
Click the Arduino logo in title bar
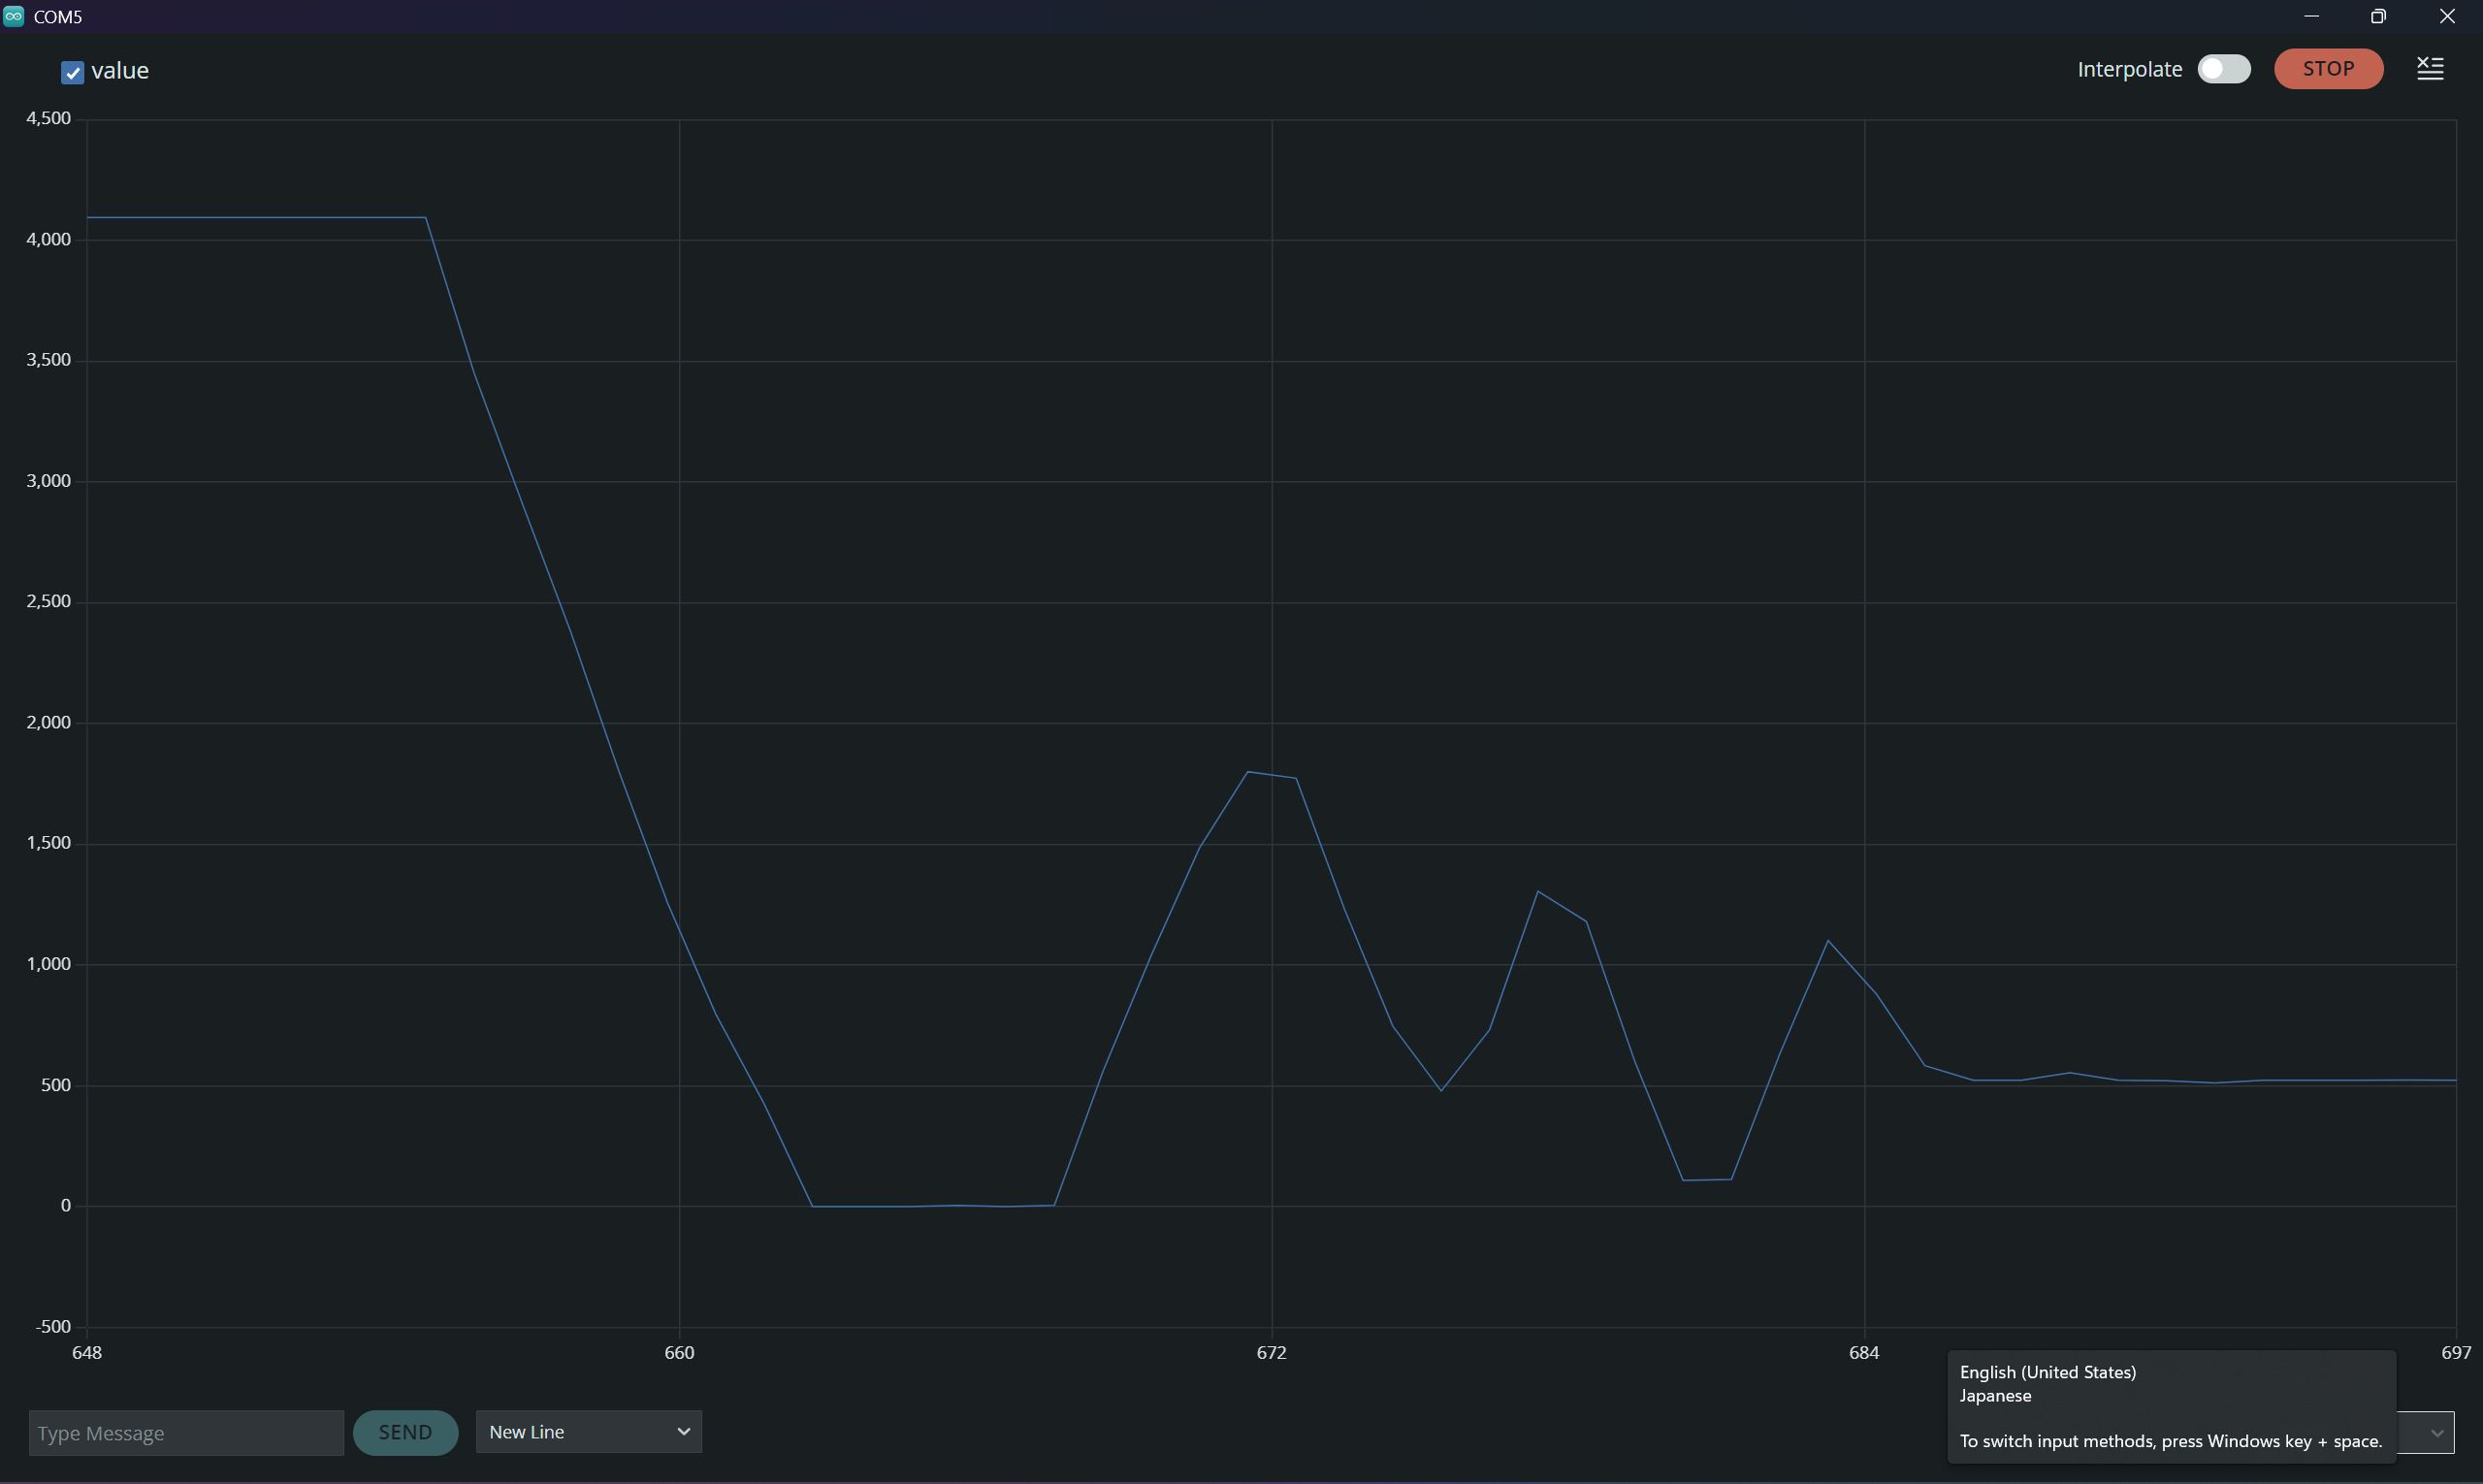tap(14, 16)
